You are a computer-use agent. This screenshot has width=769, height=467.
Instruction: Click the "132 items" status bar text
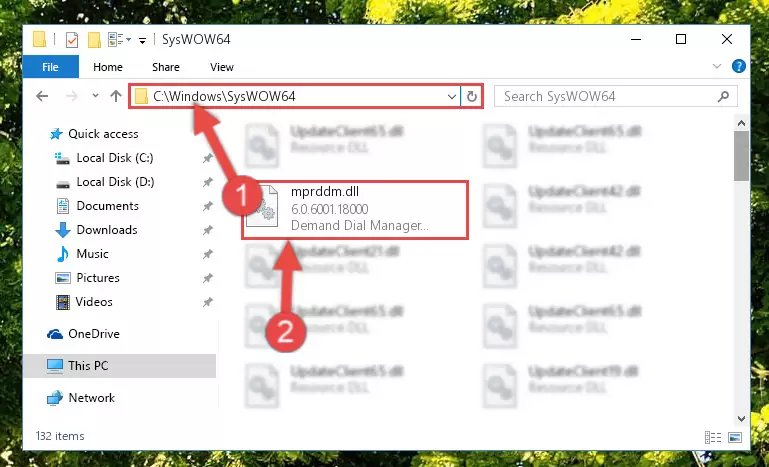(60, 436)
